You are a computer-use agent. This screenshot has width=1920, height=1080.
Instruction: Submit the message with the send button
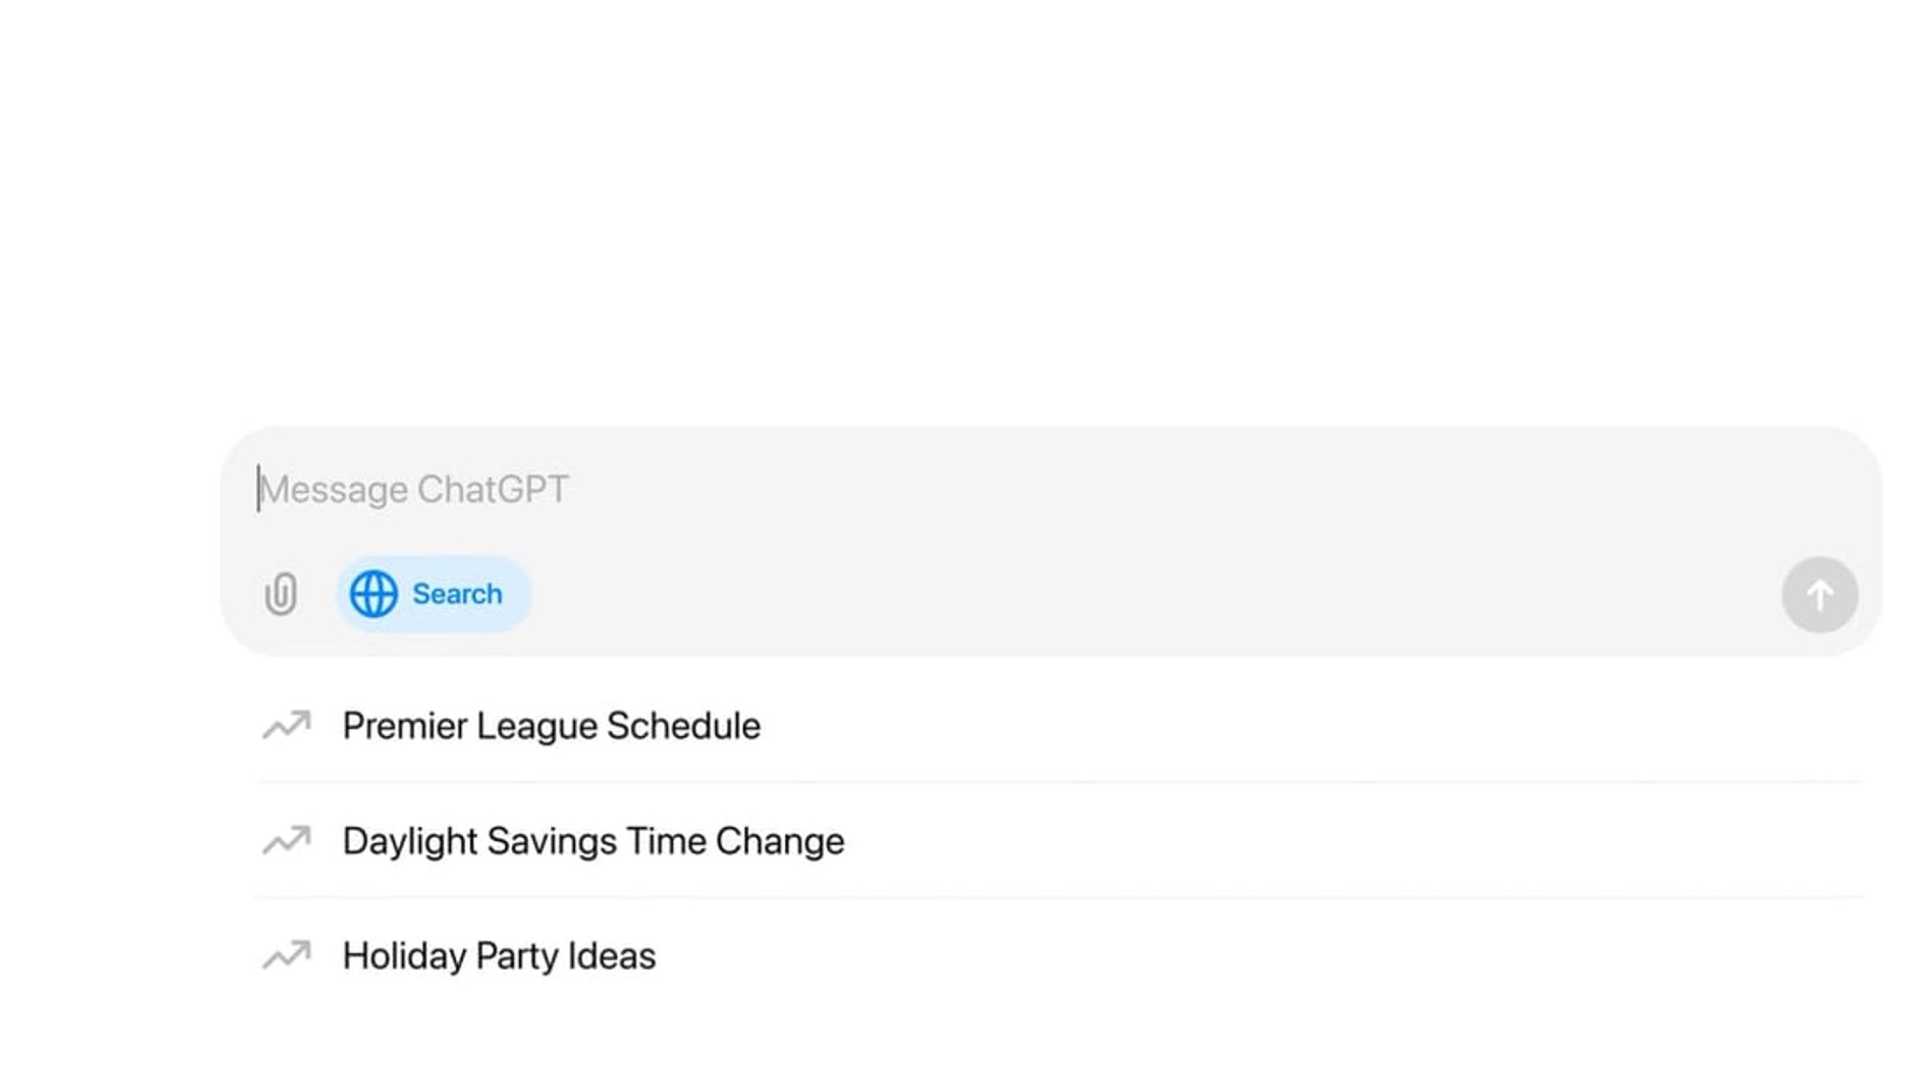coord(1819,594)
